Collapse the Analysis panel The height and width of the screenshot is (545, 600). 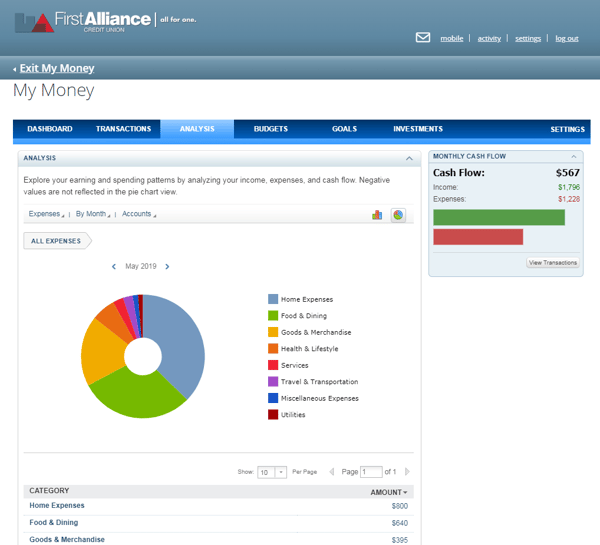[409, 158]
